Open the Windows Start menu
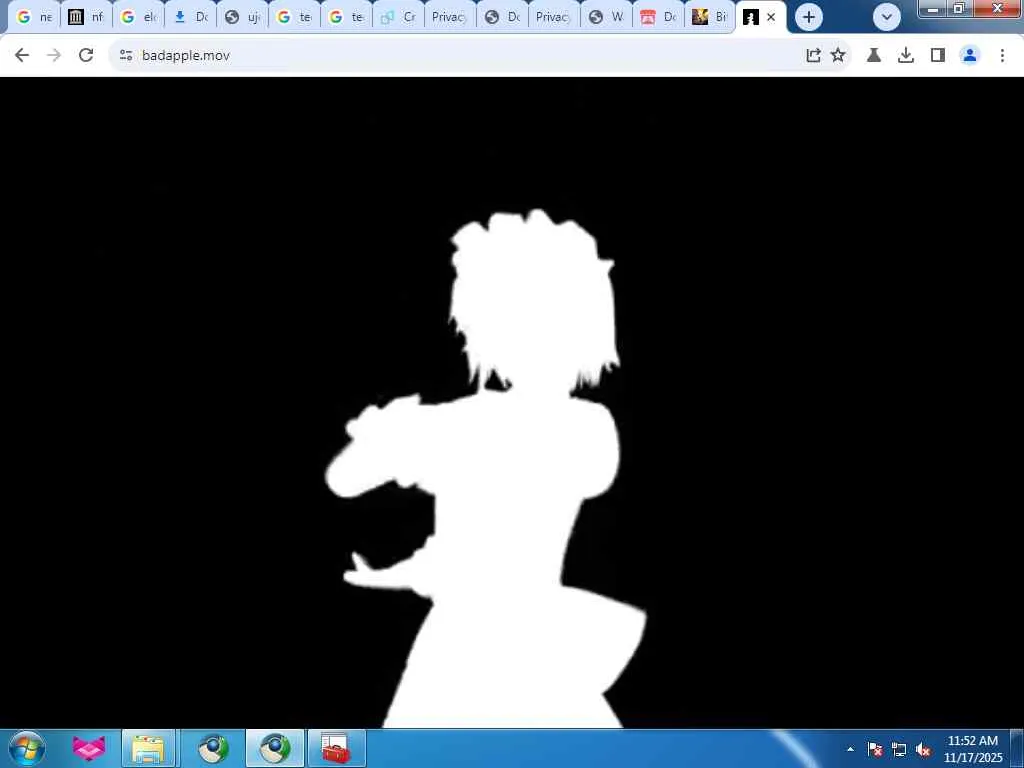 (27, 748)
